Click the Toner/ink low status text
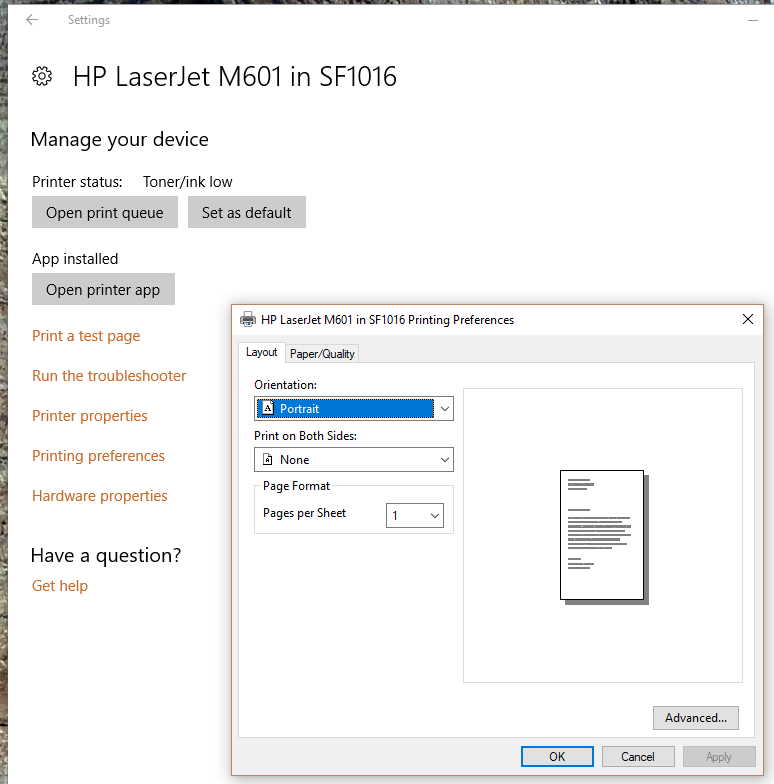The height and width of the screenshot is (784, 774). point(188,182)
